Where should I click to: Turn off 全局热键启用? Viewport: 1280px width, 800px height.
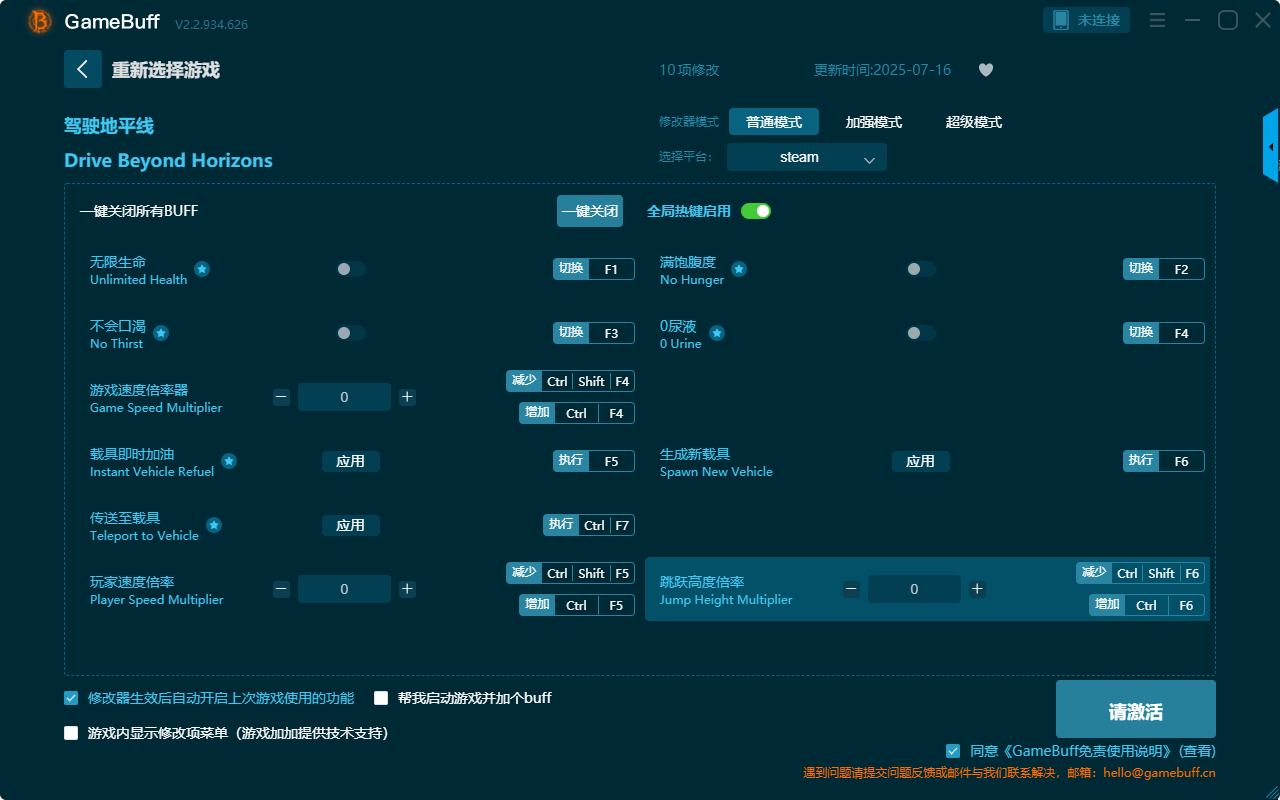tap(755, 211)
